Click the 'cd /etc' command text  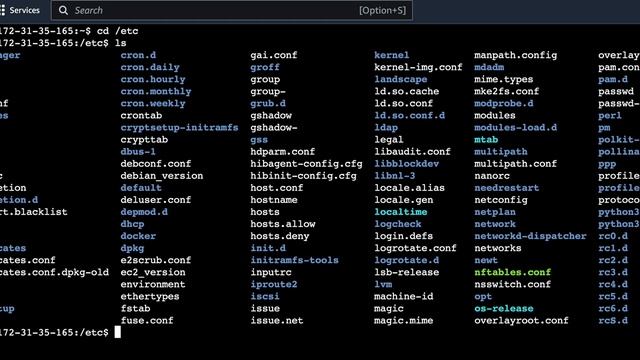click(118, 31)
